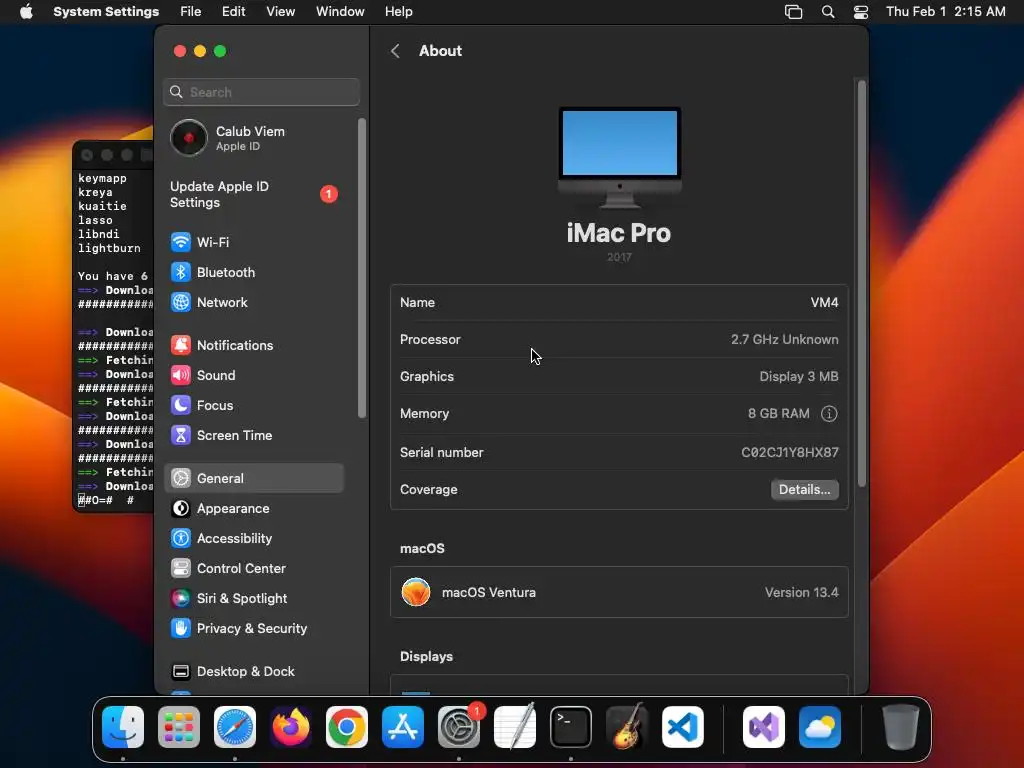1024x768 pixels.
Task: Open Siri & Spotlight settings
Action: point(253,598)
